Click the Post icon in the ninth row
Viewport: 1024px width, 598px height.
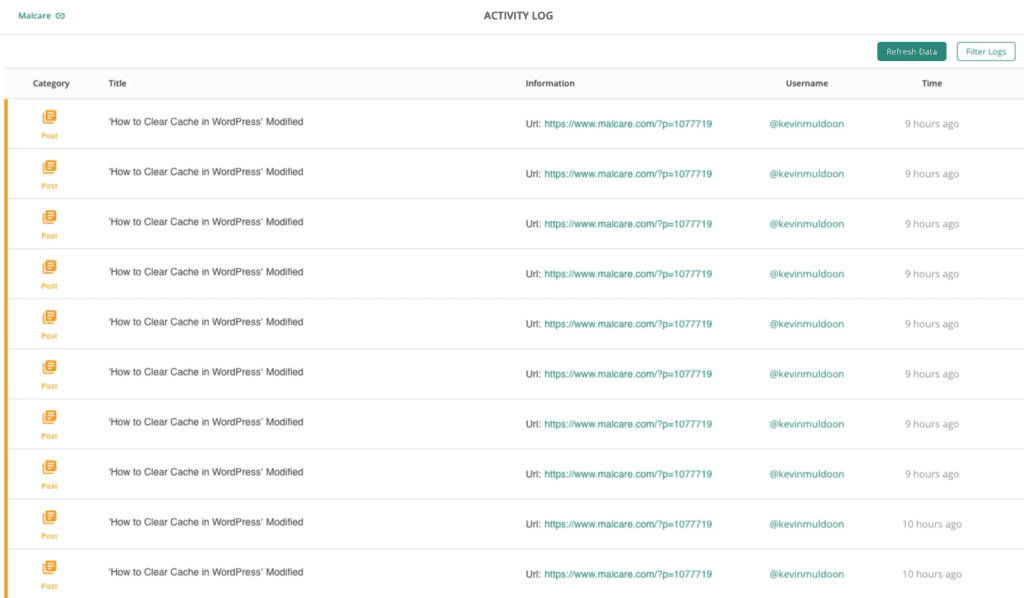(x=50, y=517)
